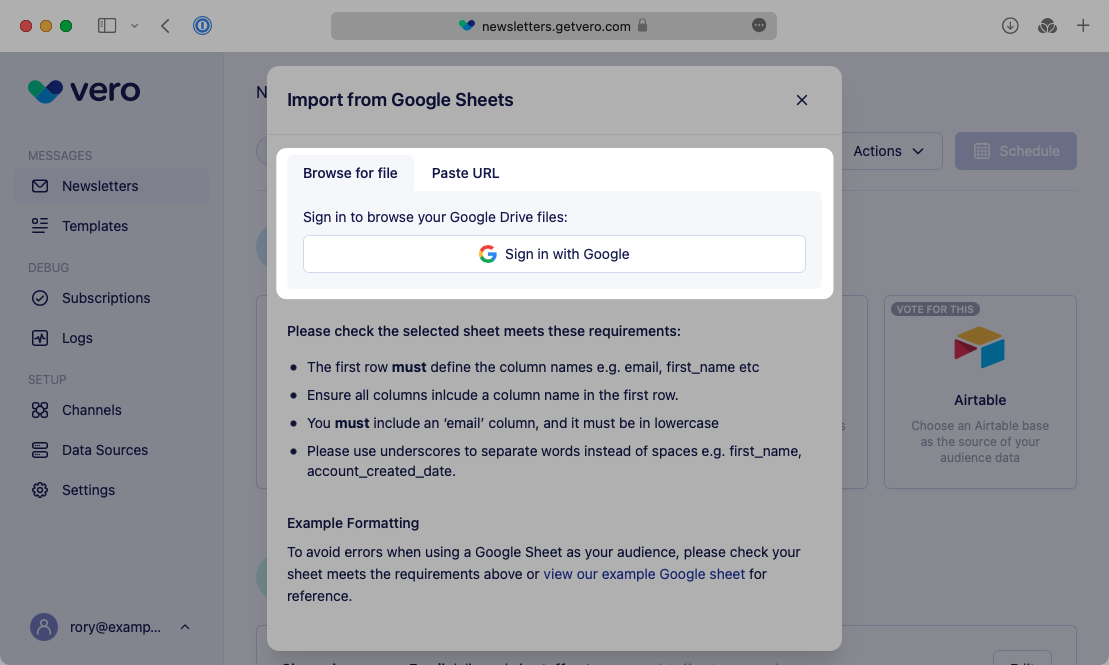Image resolution: width=1109 pixels, height=665 pixels.
Task: Click the VOTE FOR THIS badge on Airtable
Action: pyautogui.click(x=933, y=309)
